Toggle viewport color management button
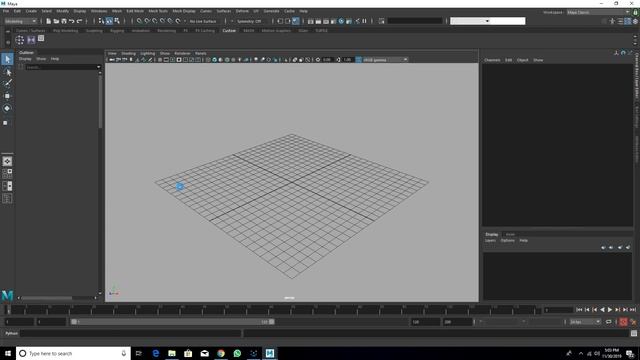 point(359,60)
